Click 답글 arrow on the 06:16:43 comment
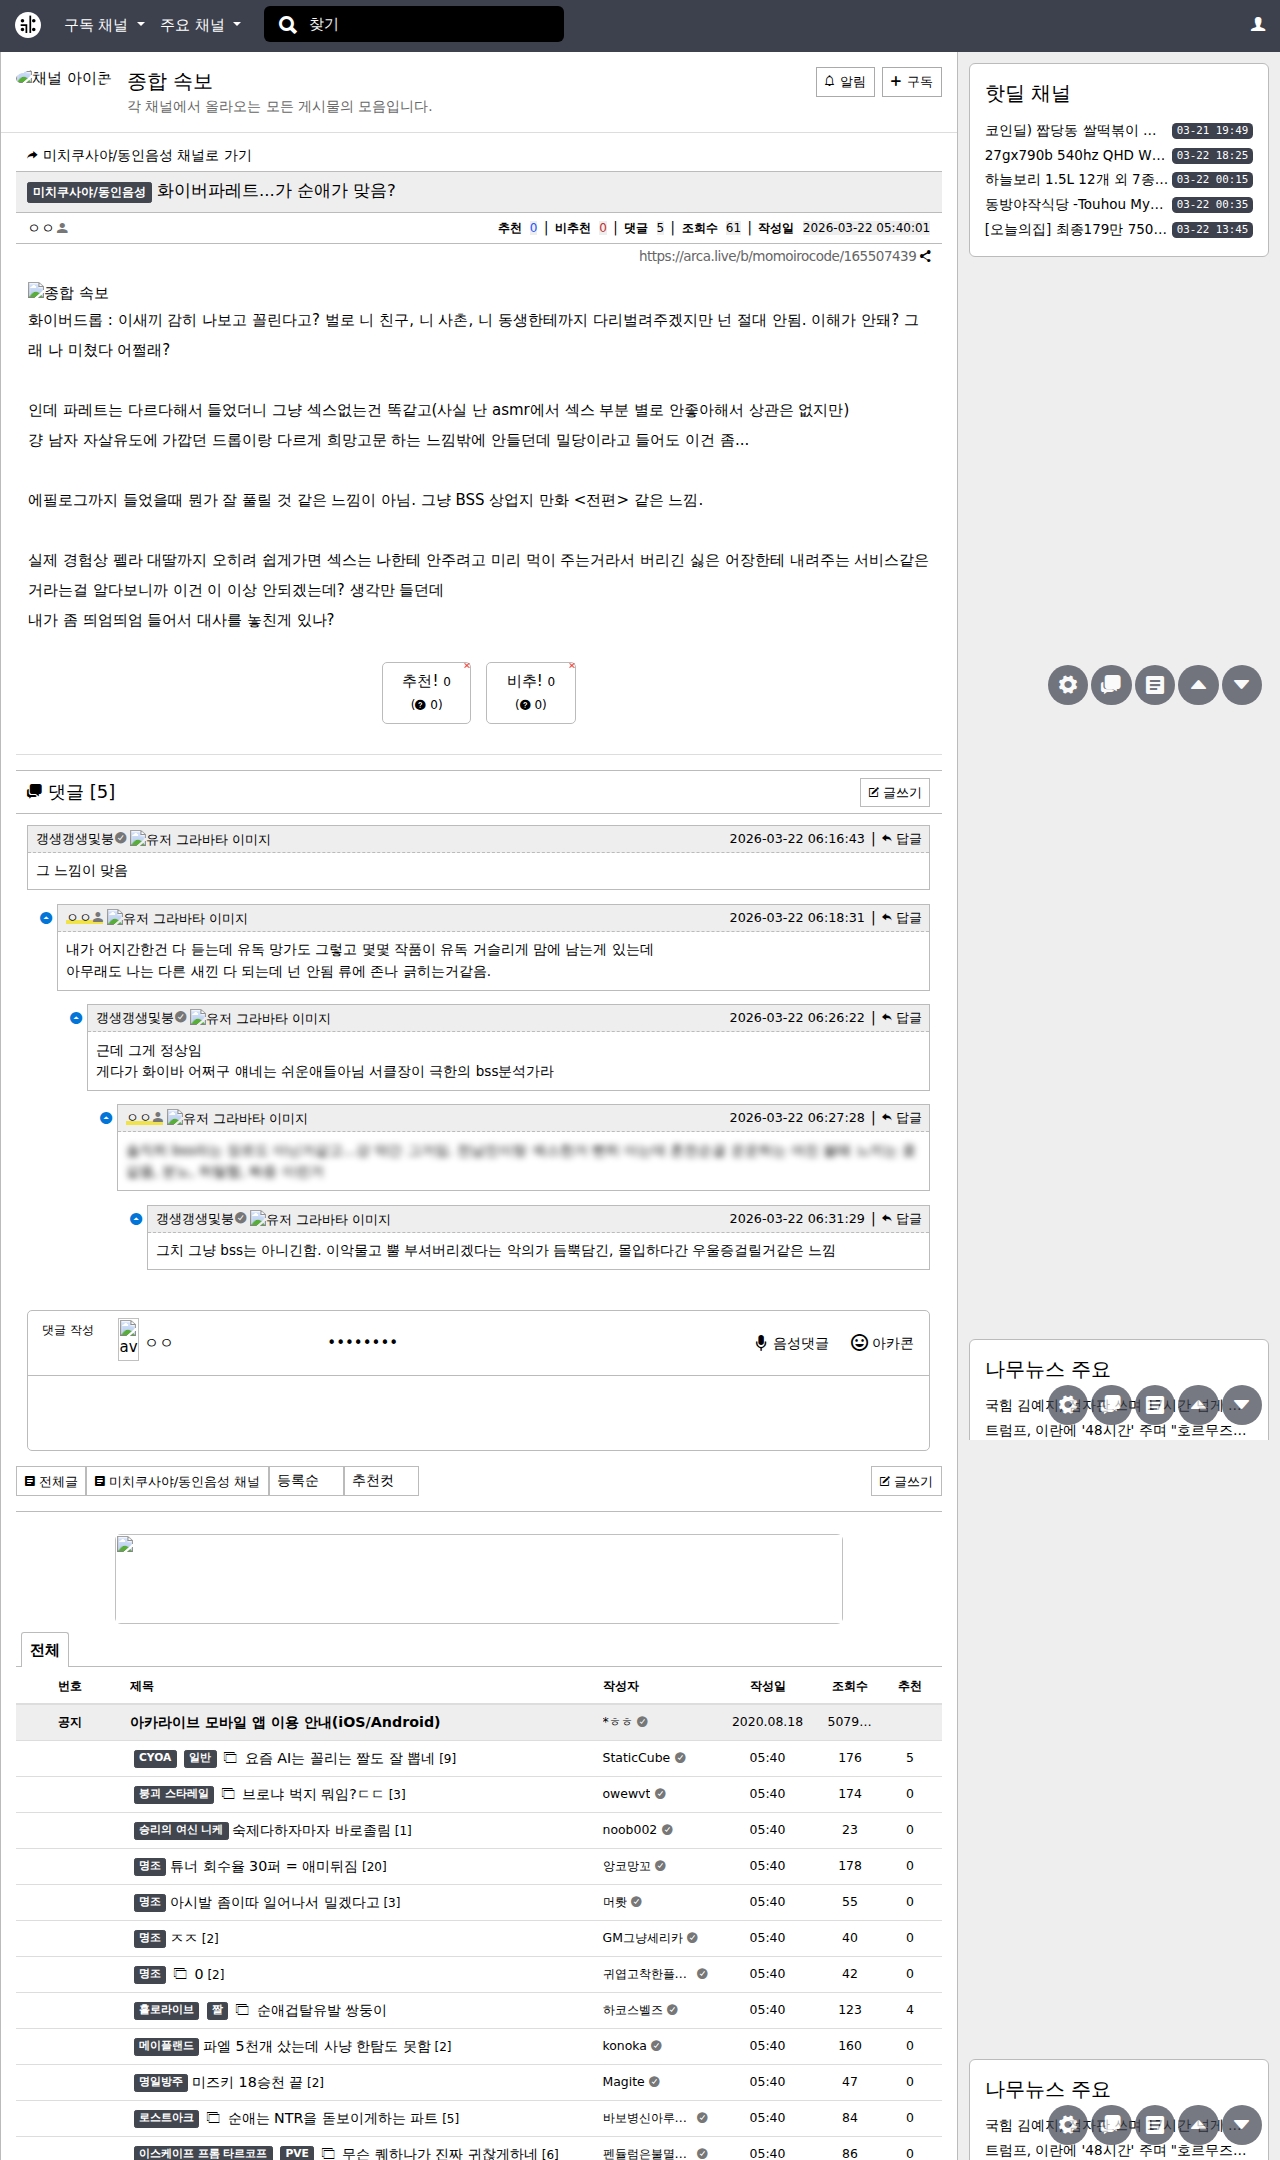 click(902, 839)
